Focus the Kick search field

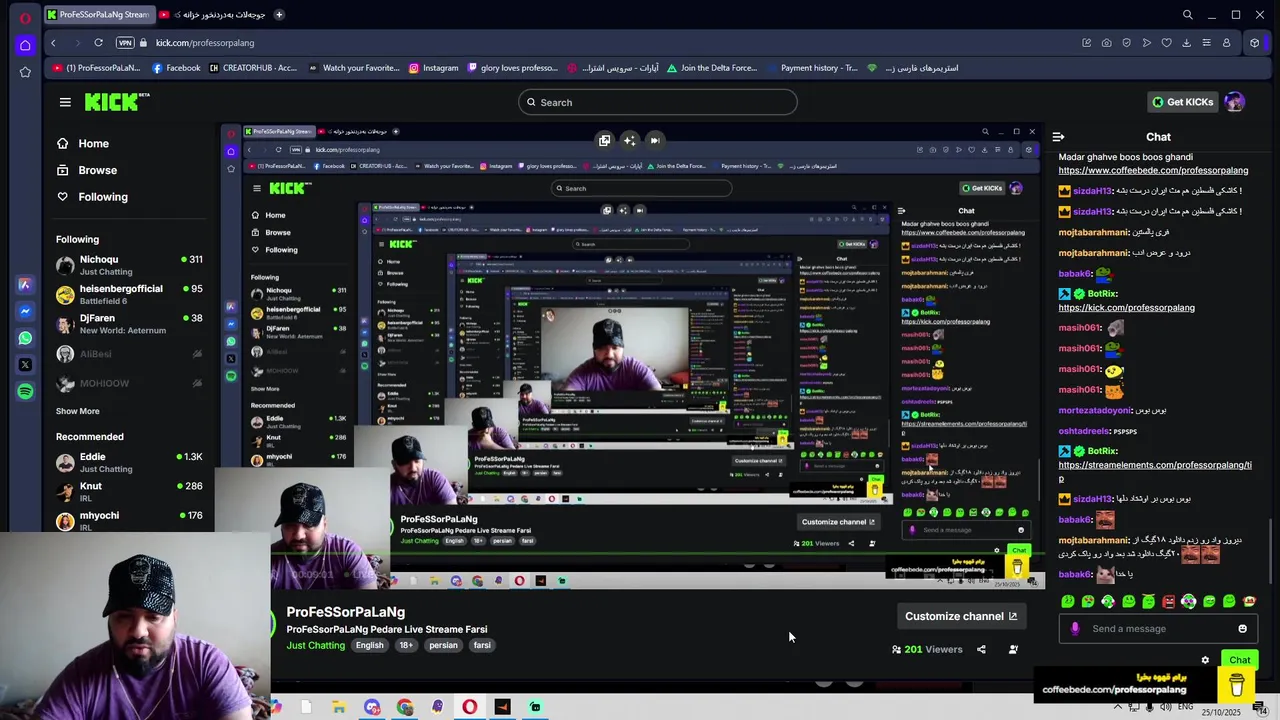pos(657,102)
